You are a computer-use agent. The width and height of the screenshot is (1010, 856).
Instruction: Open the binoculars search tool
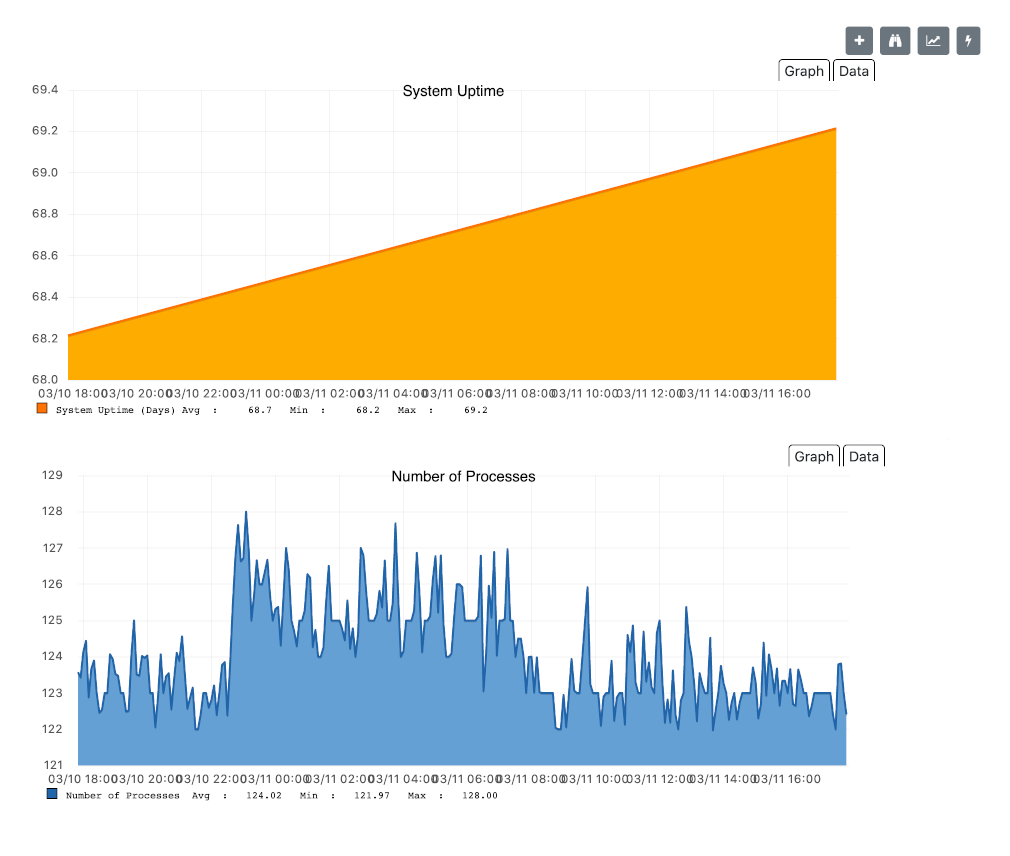(x=894, y=40)
